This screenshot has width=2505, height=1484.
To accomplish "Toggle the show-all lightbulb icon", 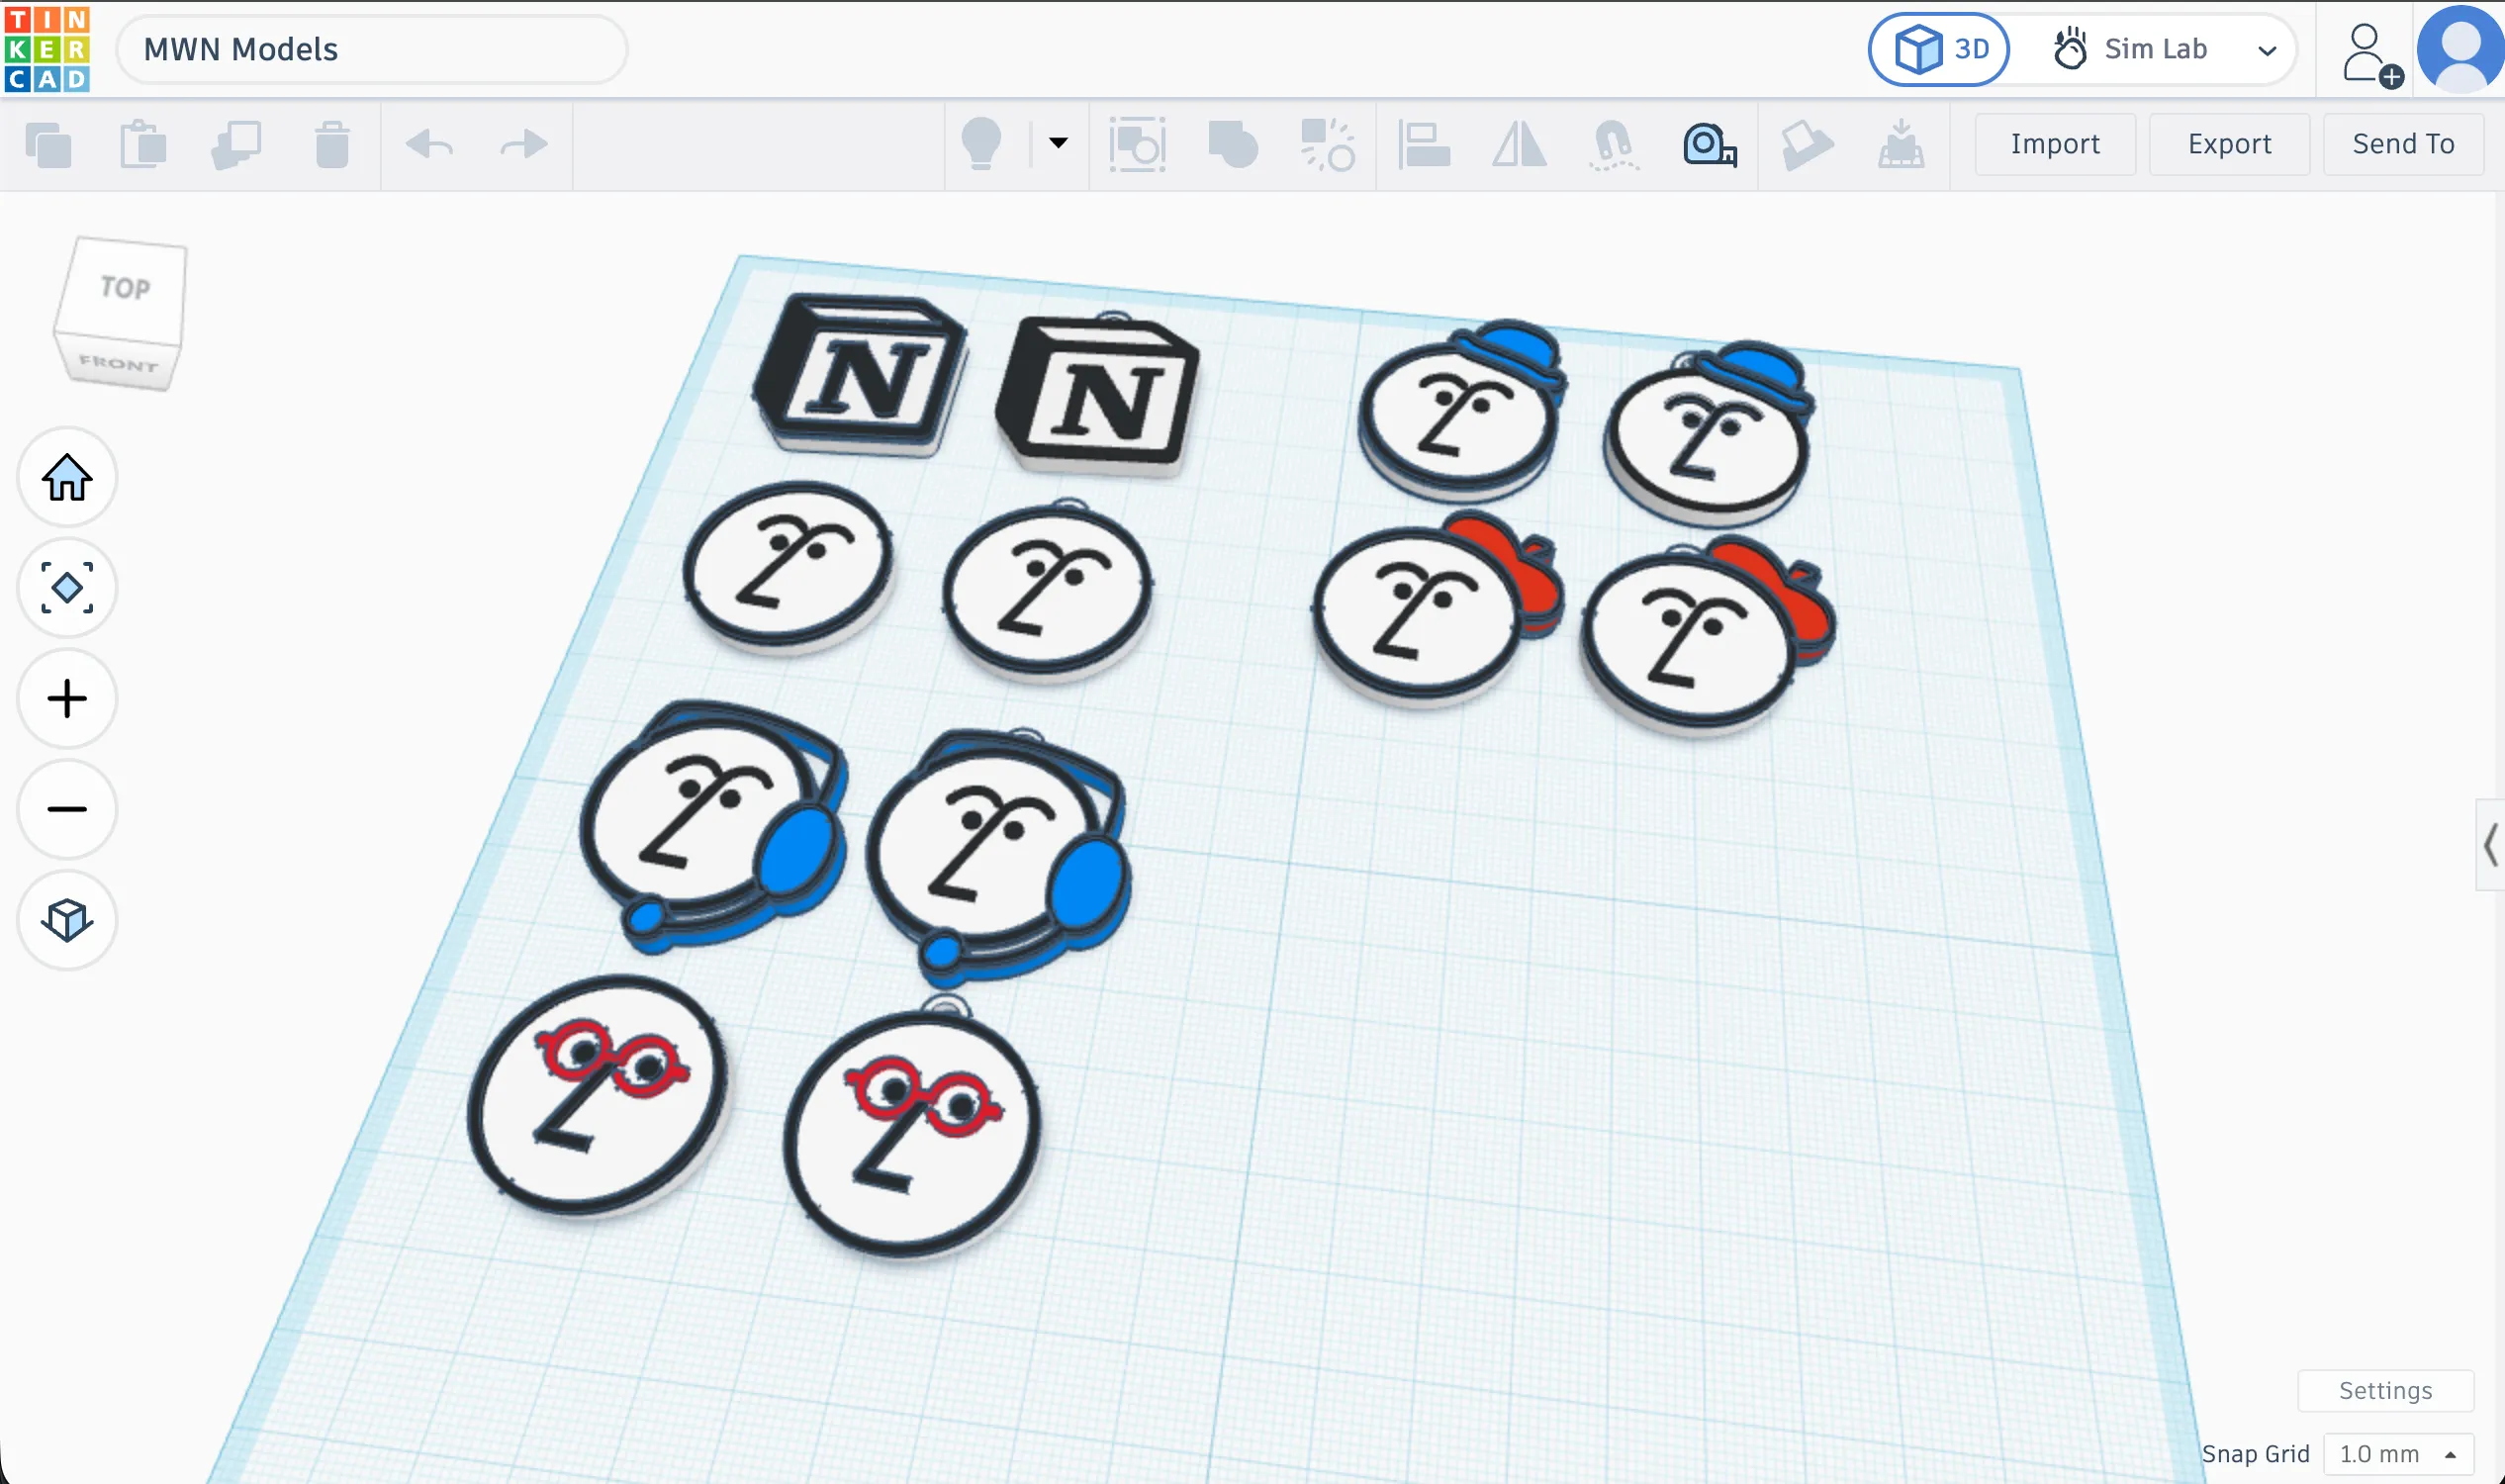I will click(981, 144).
